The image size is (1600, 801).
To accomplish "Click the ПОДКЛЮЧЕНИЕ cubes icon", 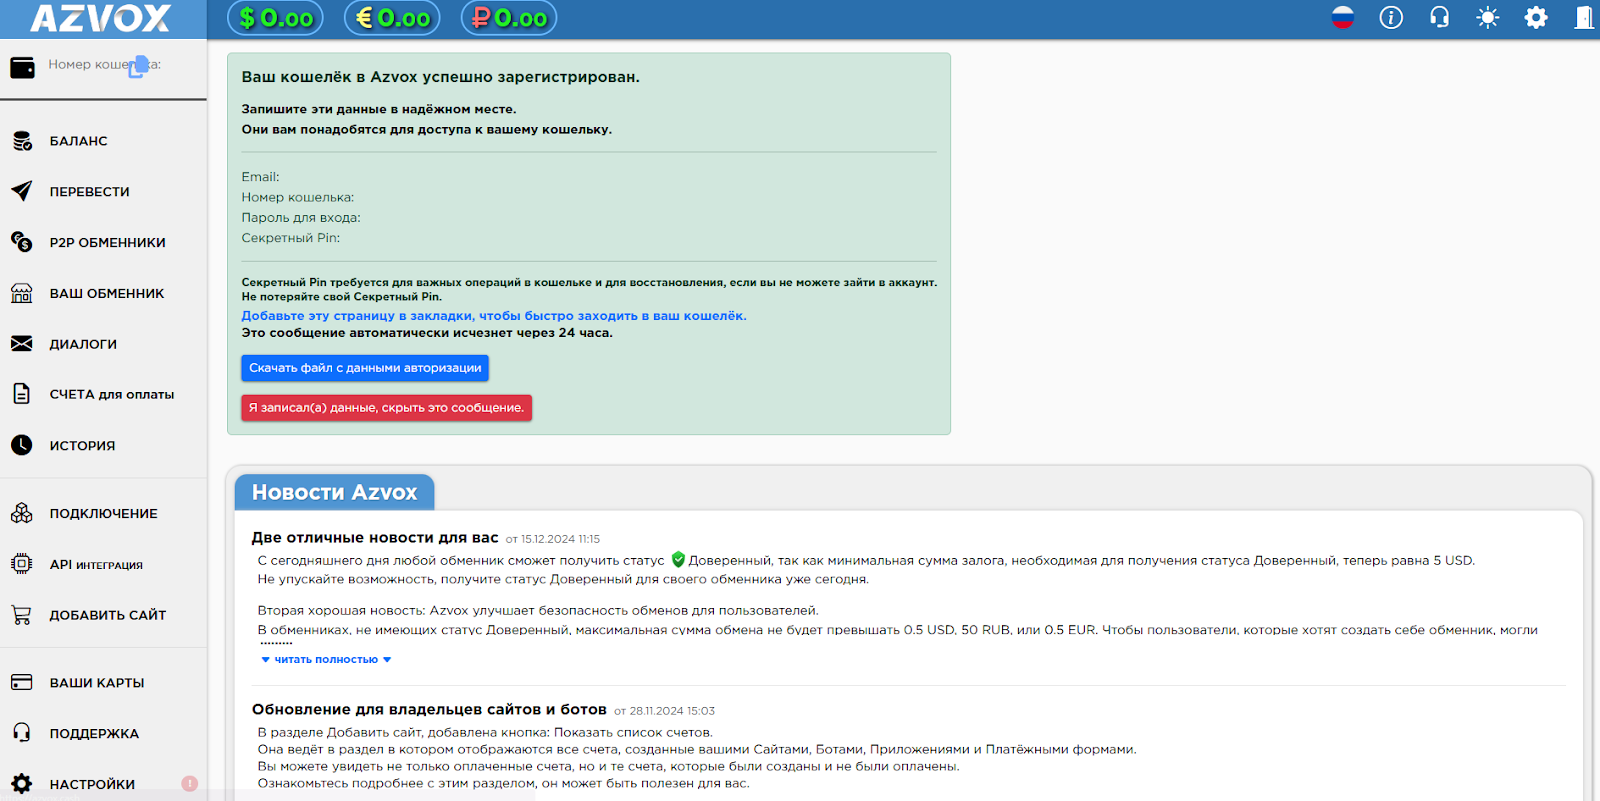I will point(22,513).
